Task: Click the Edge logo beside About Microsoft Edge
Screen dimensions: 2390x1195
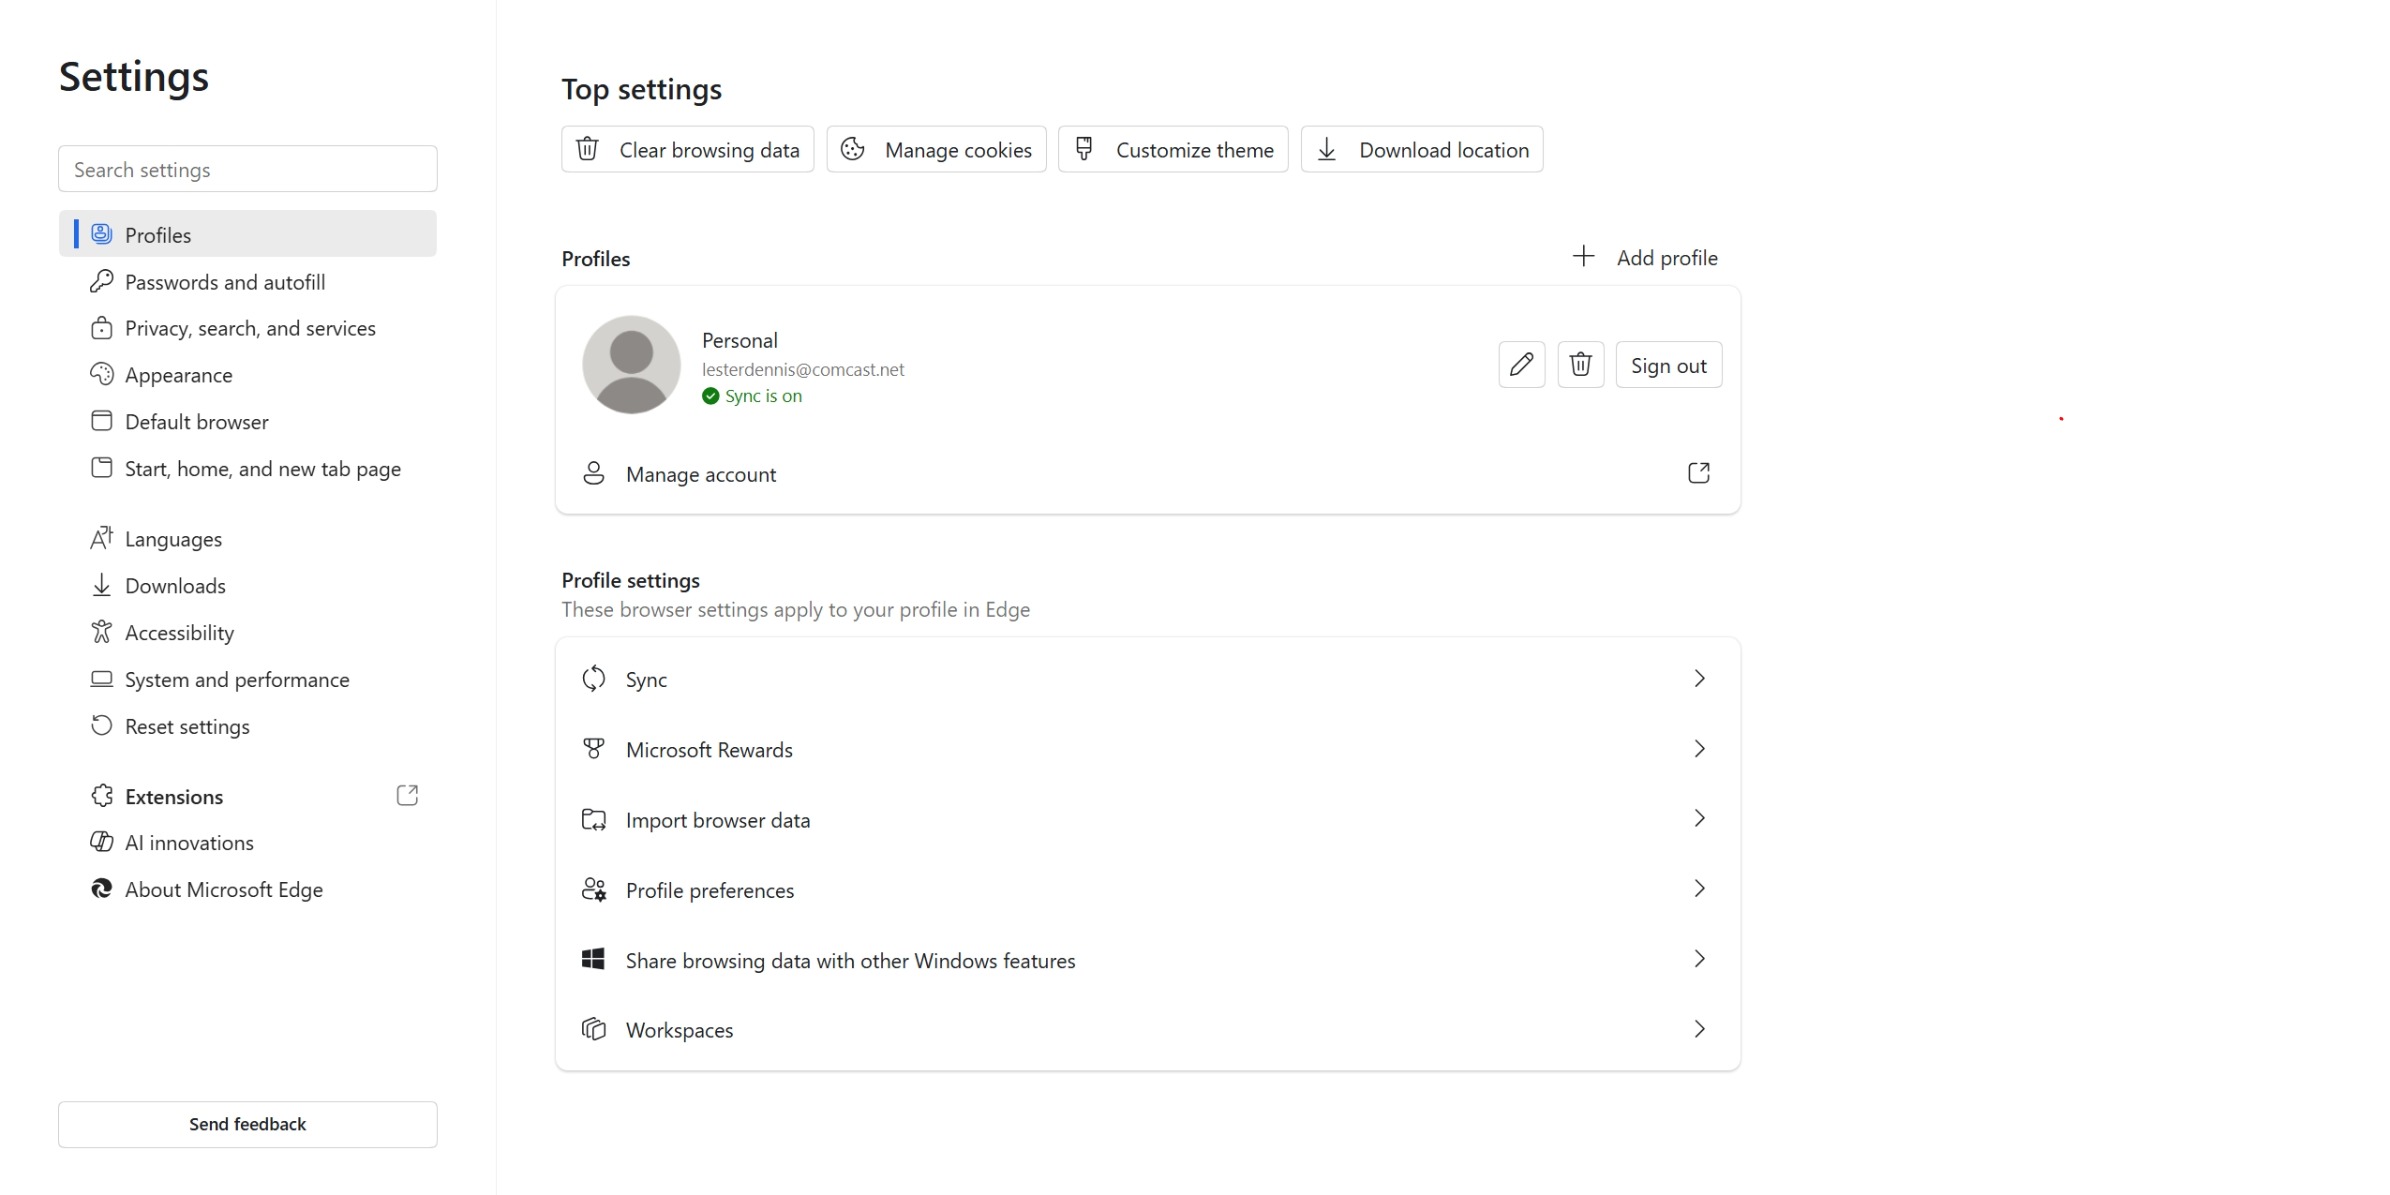Action: pos(101,889)
